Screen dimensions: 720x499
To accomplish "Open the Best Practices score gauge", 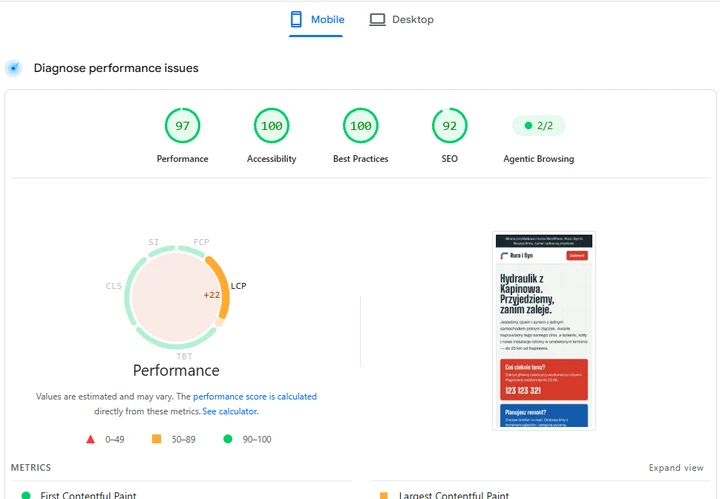I will 360,125.
